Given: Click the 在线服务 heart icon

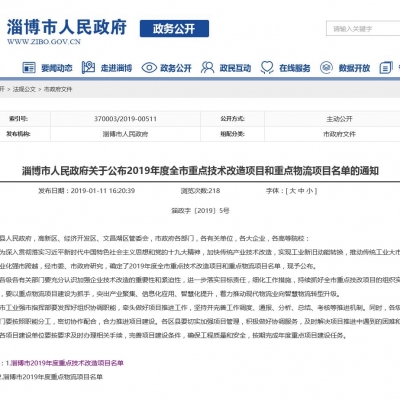Looking at the screenshot, I should (x=267, y=68).
